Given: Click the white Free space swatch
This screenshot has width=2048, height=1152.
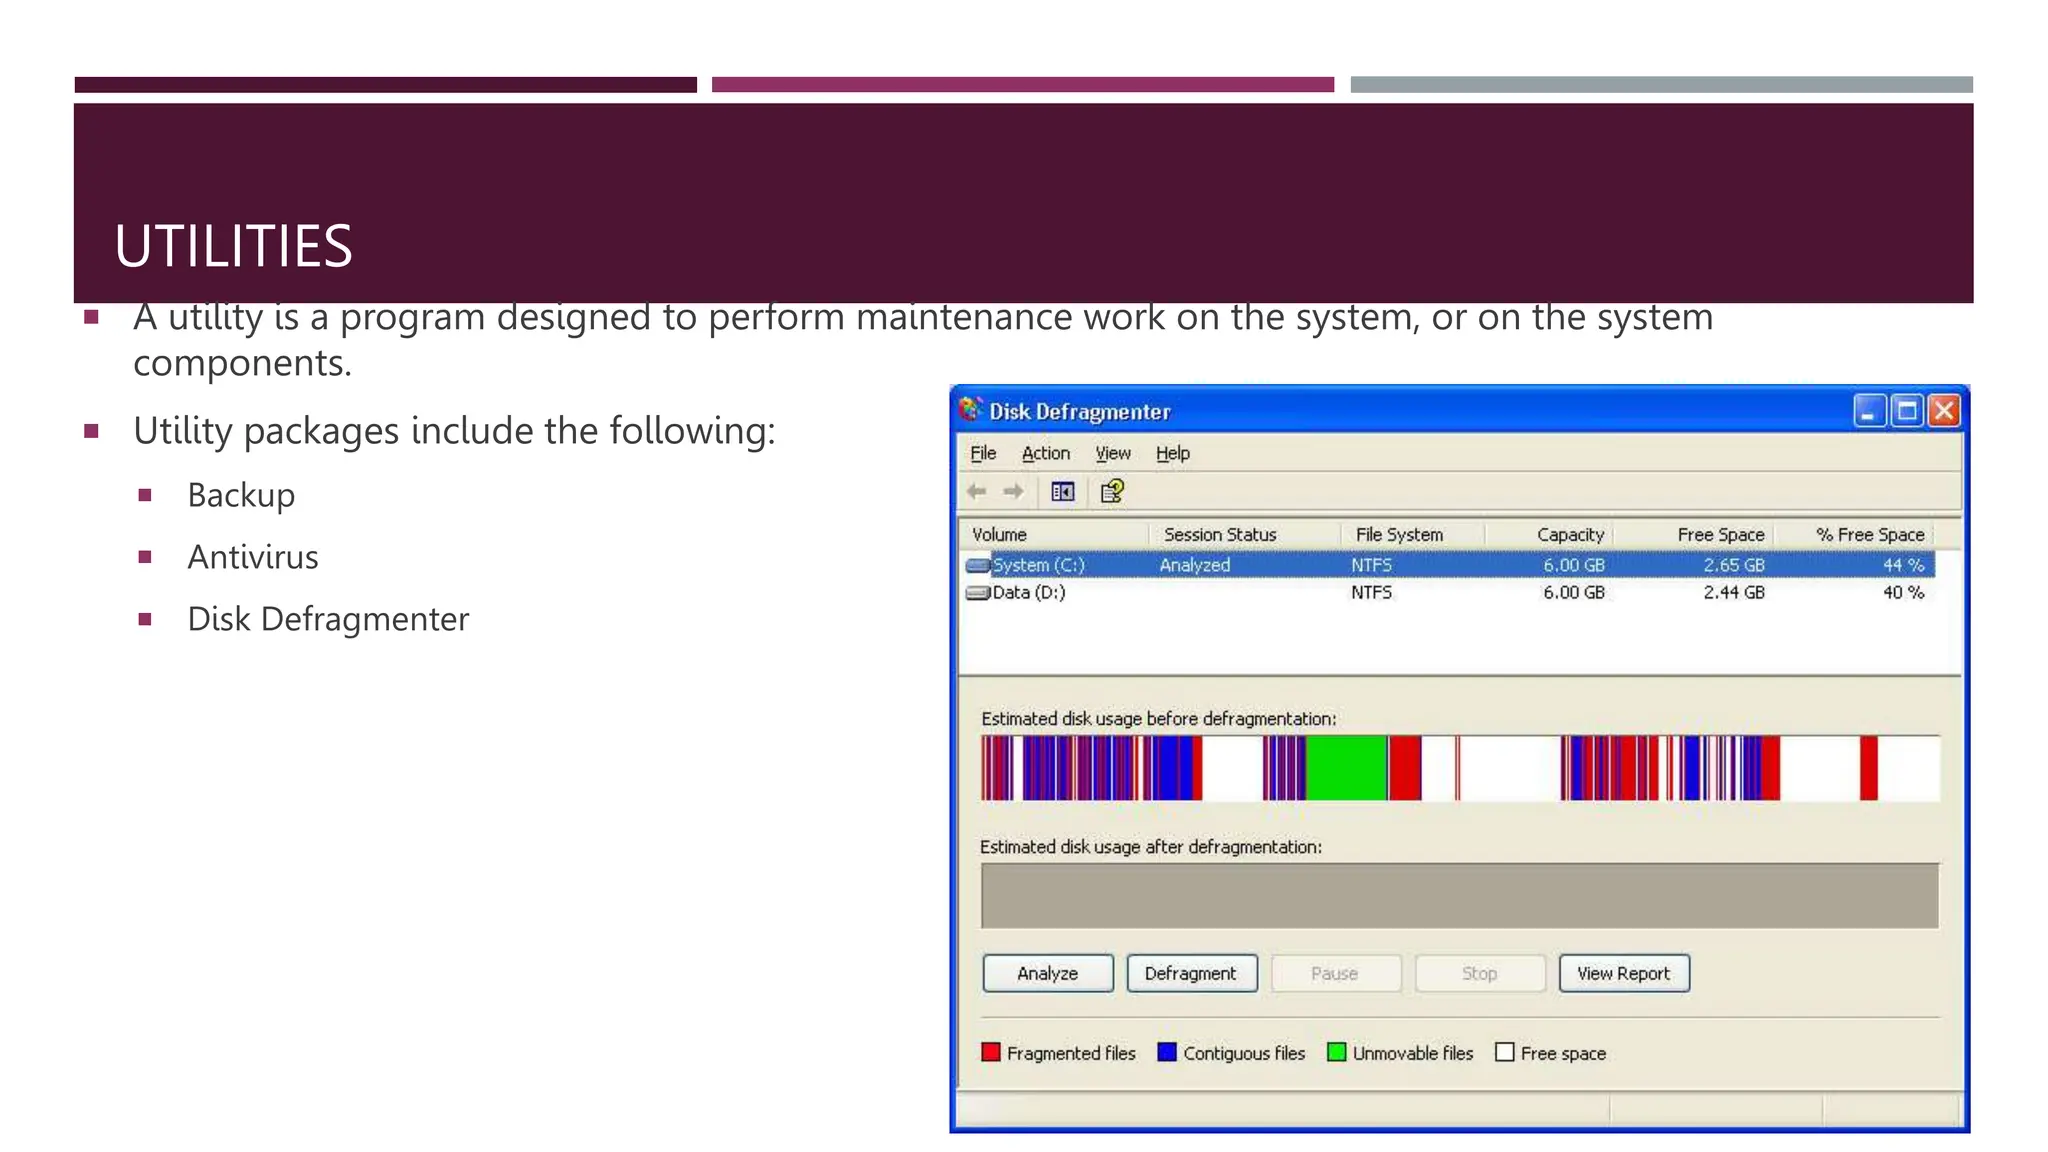Looking at the screenshot, I should (x=1504, y=1052).
